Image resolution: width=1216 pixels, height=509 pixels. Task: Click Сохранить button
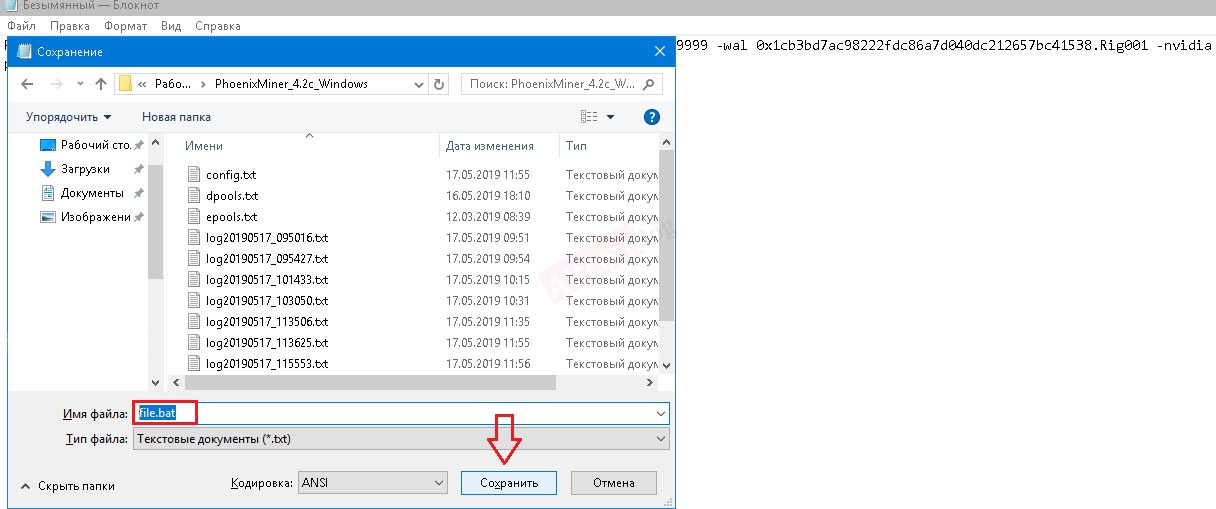point(509,483)
